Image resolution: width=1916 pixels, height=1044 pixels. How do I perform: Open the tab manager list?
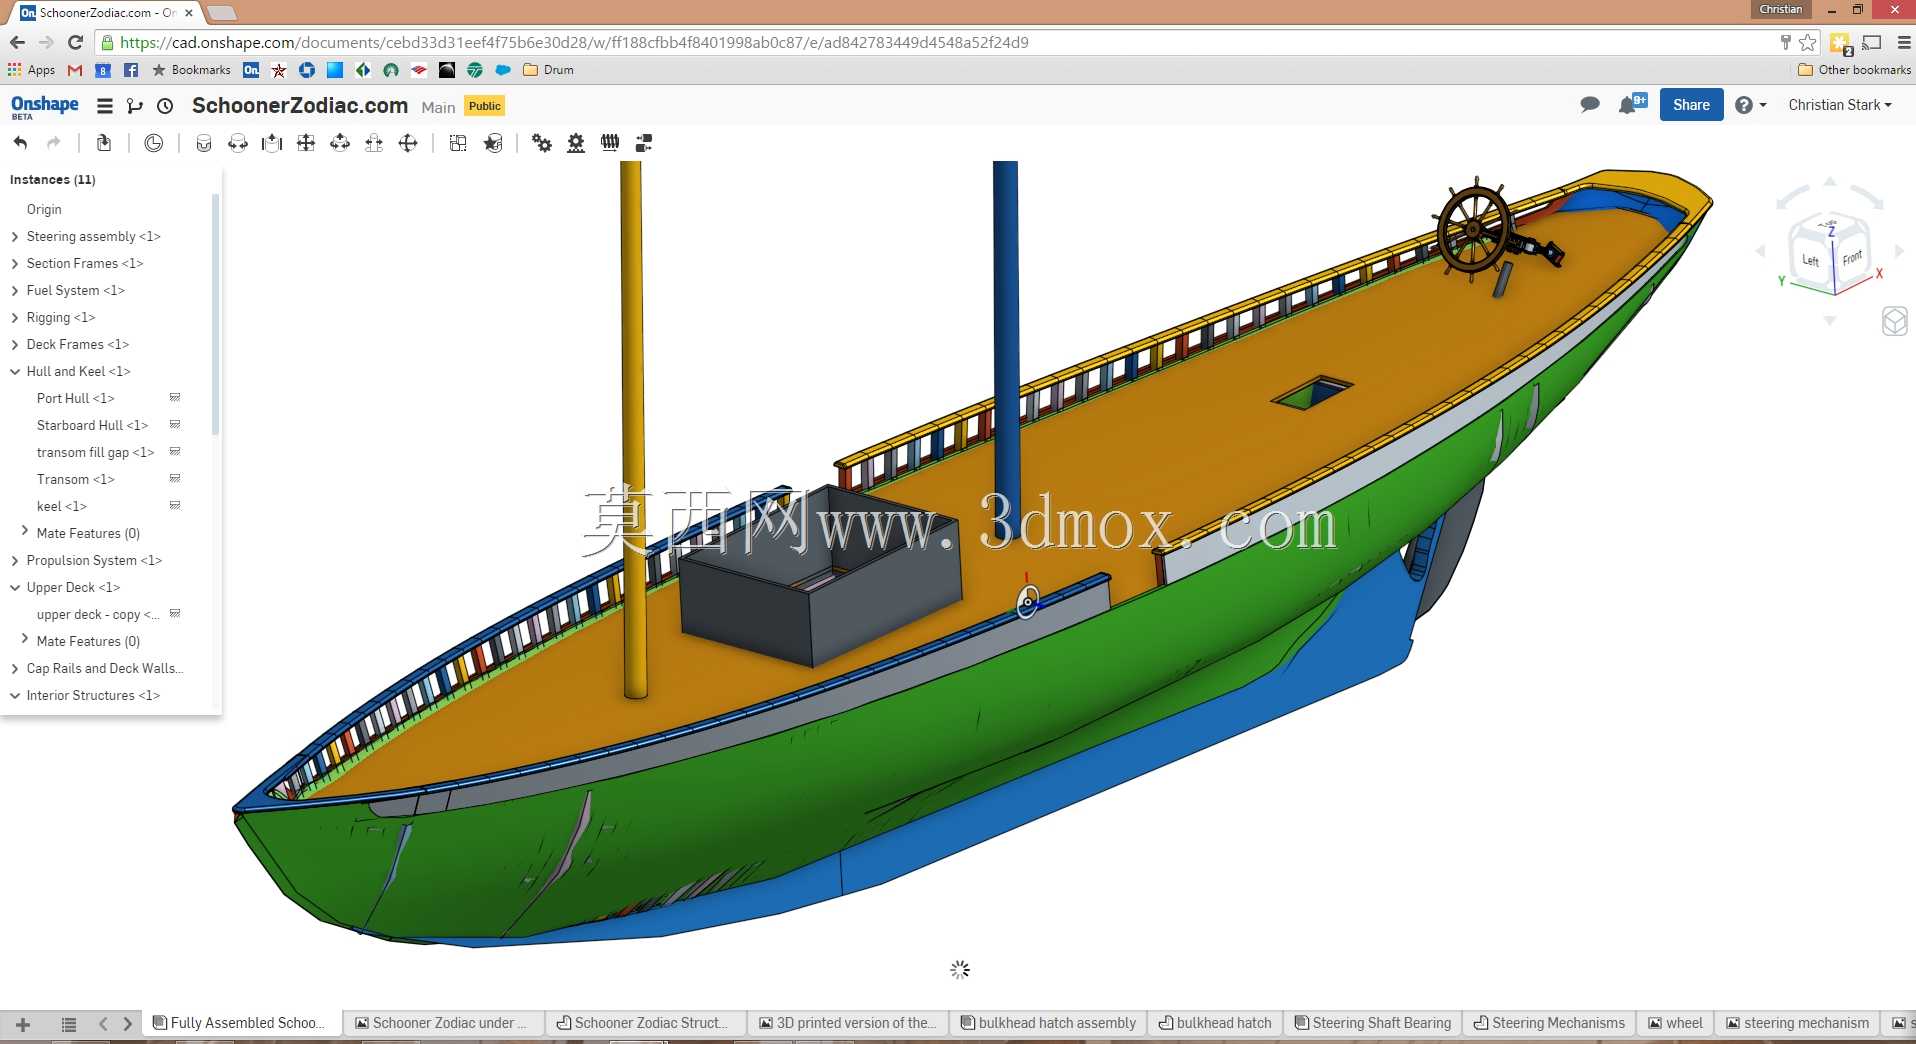click(x=69, y=1024)
